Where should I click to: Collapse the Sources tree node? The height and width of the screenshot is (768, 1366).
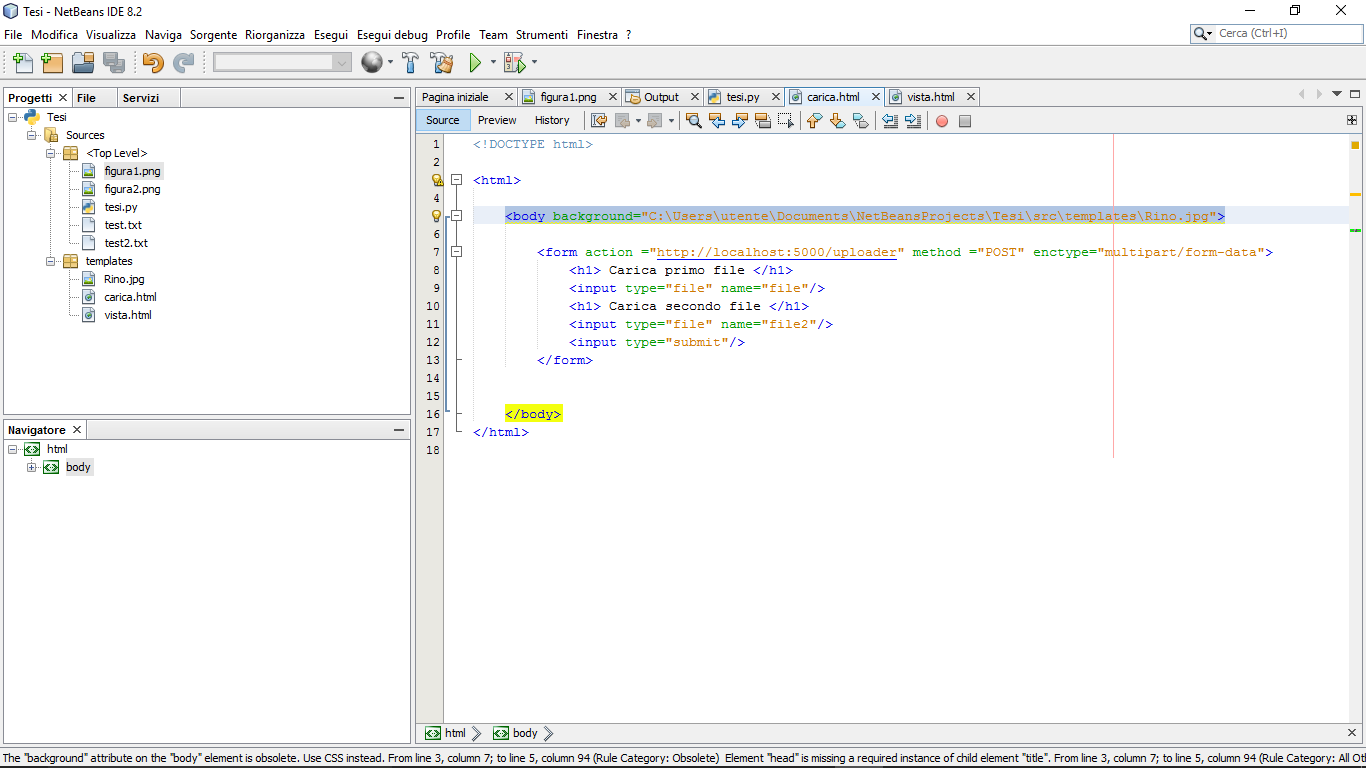point(32,135)
